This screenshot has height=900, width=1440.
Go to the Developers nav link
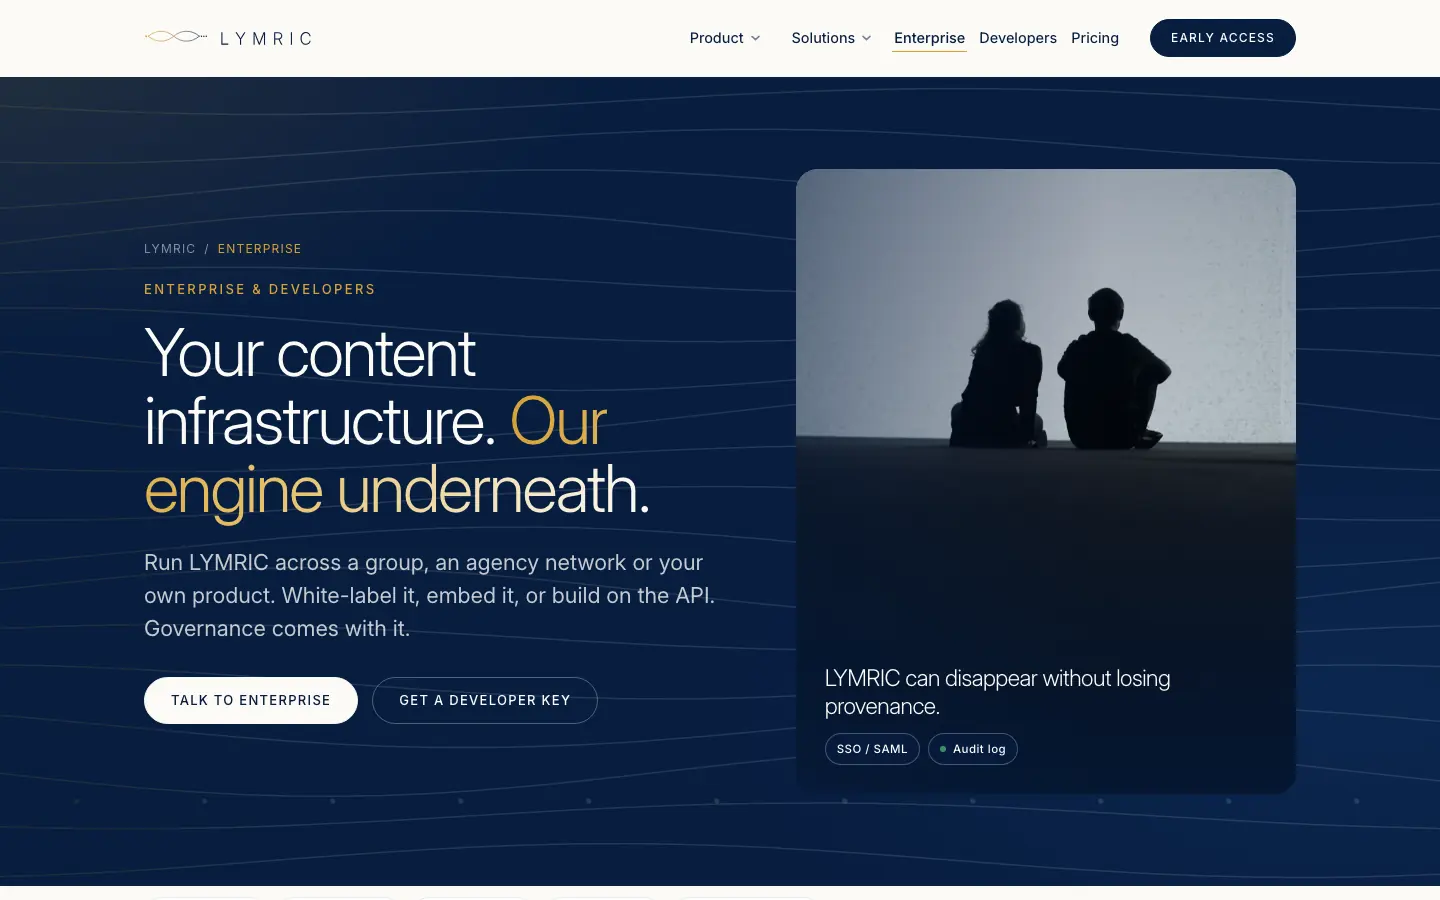(x=1017, y=38)
